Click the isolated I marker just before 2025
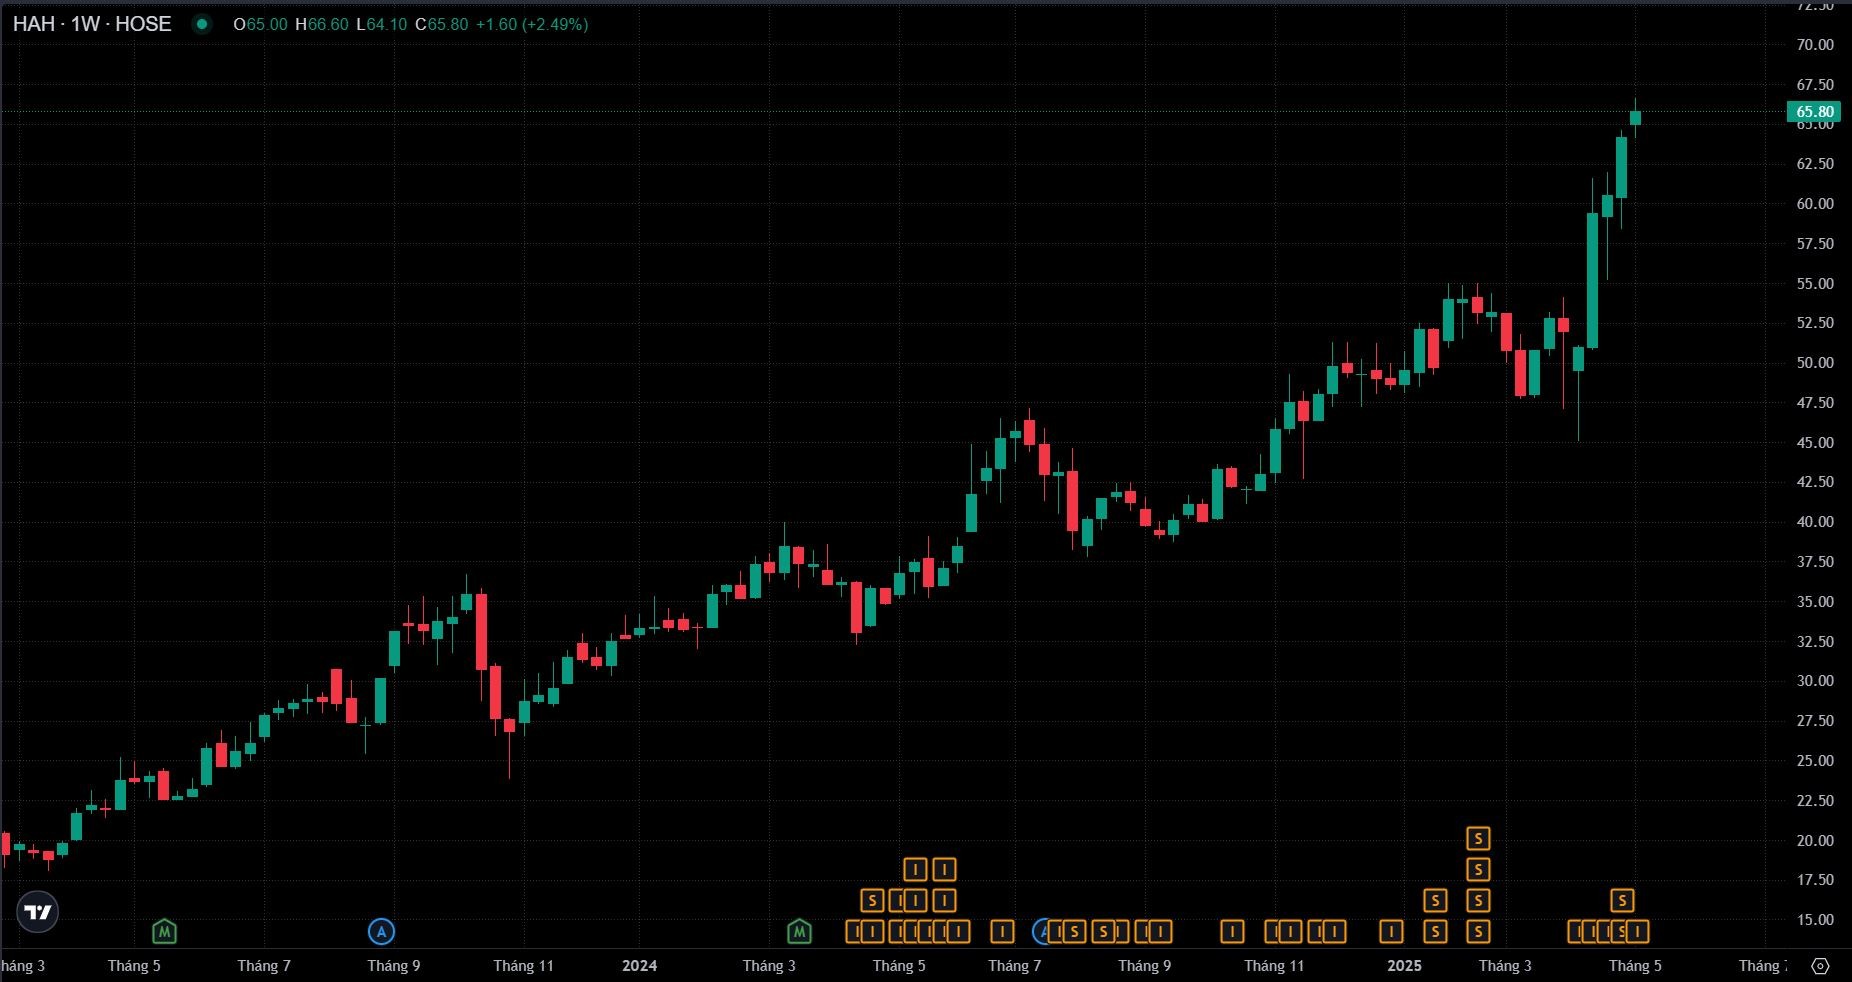Viewport: 1852px width, 982px height. click(x=1391, y=932)
